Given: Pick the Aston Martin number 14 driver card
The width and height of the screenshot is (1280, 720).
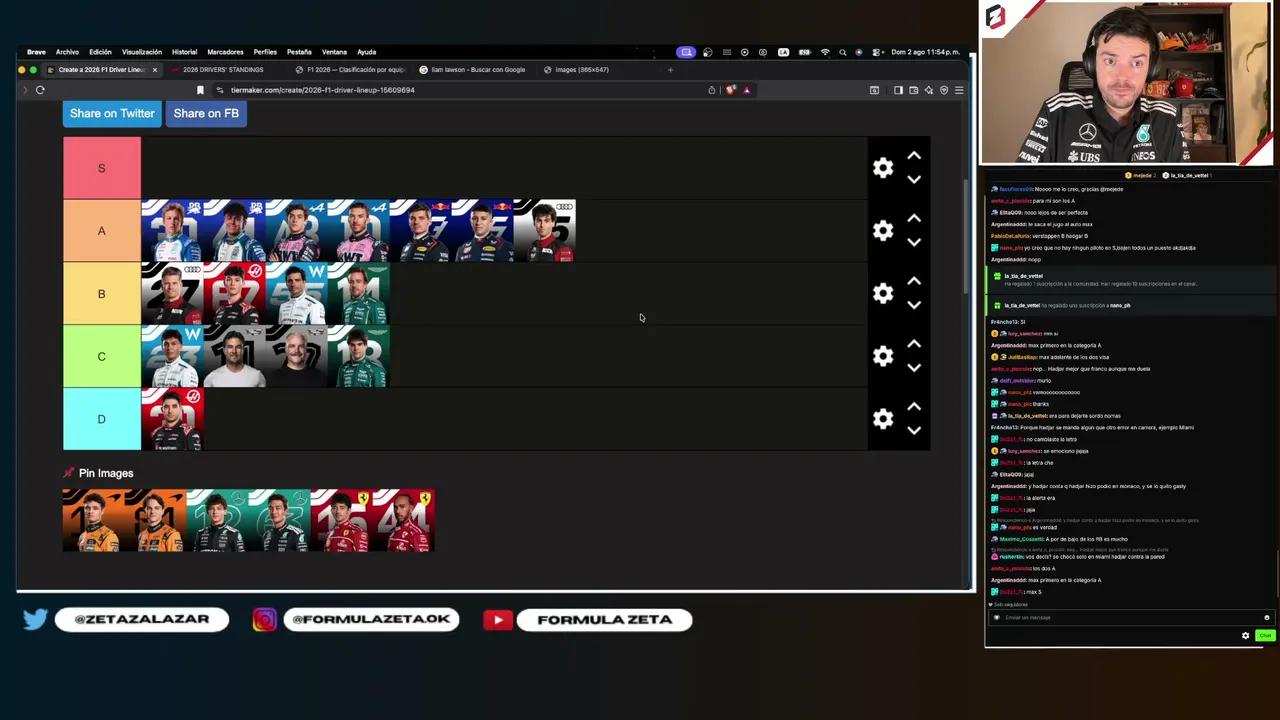Looking at the screenshot, I should (358, 294).
